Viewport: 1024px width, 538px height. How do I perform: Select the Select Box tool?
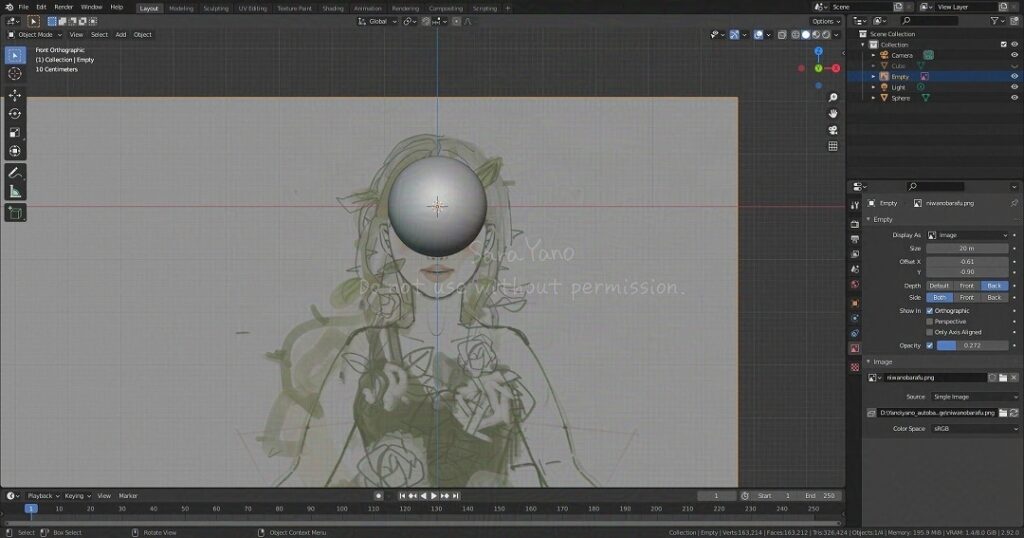tap(15, 55)
